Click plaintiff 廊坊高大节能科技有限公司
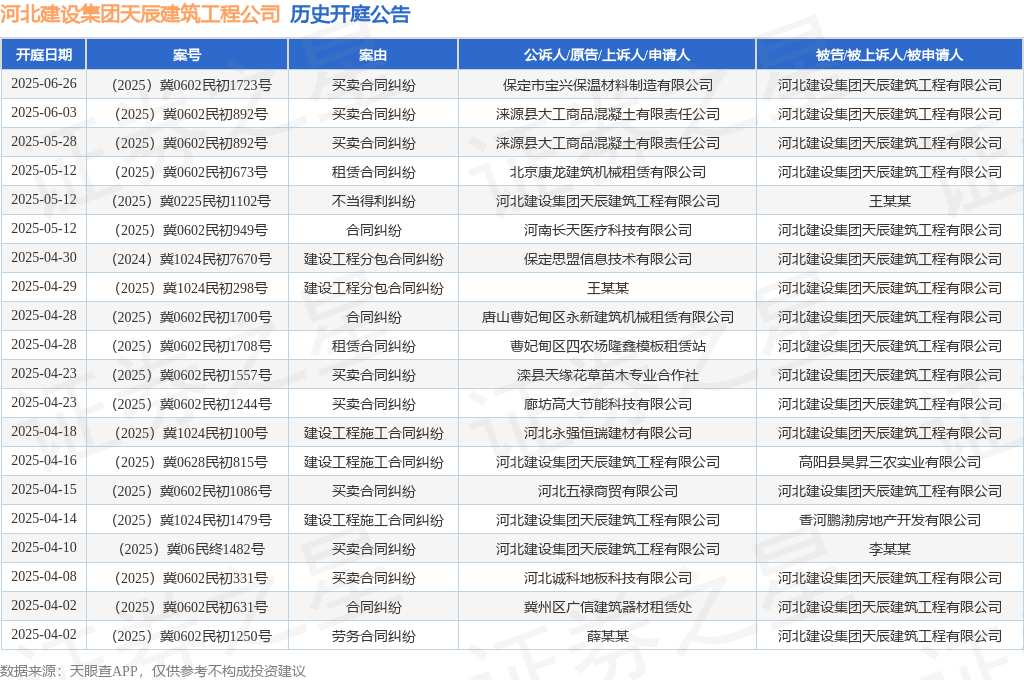 coord(607,404)
